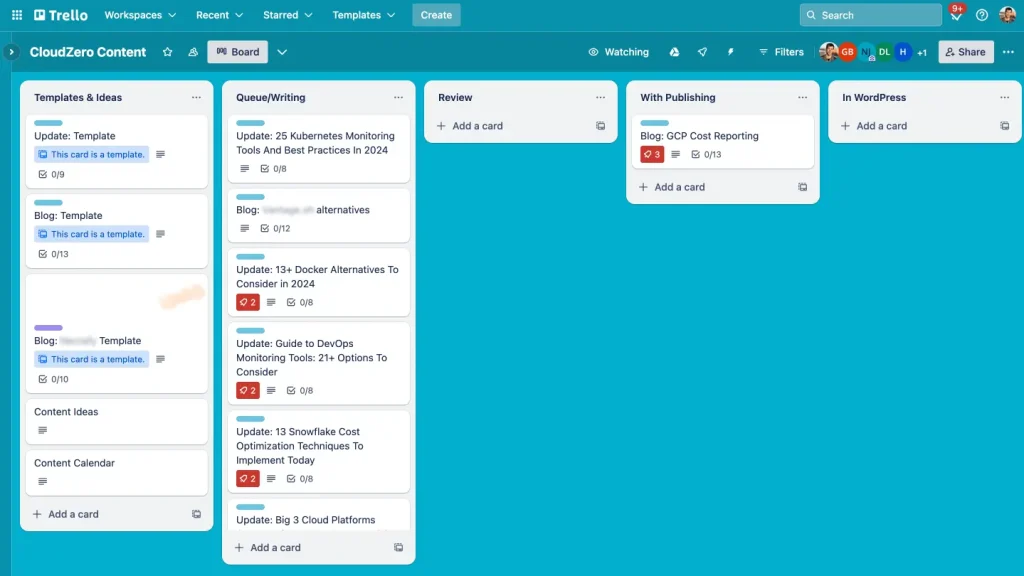Image resolution: width=1024 pixels, height=576 pixels.
Task: Open the Google Drive power-up icon
Action: 674,51
